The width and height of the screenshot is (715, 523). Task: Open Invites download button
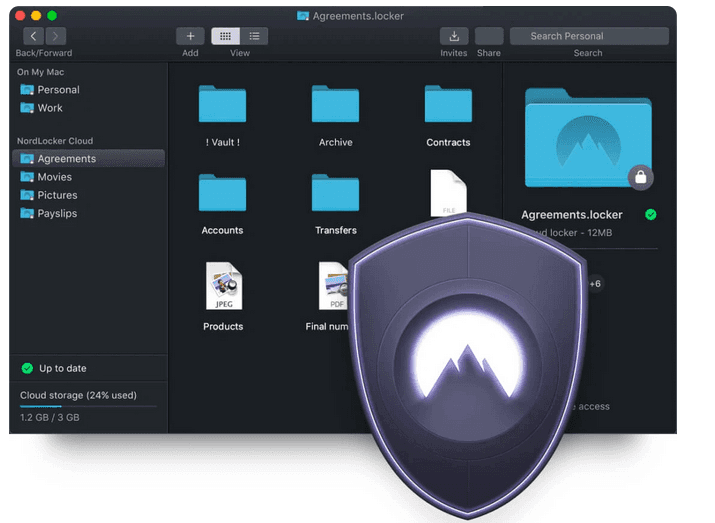click(454, 36)
